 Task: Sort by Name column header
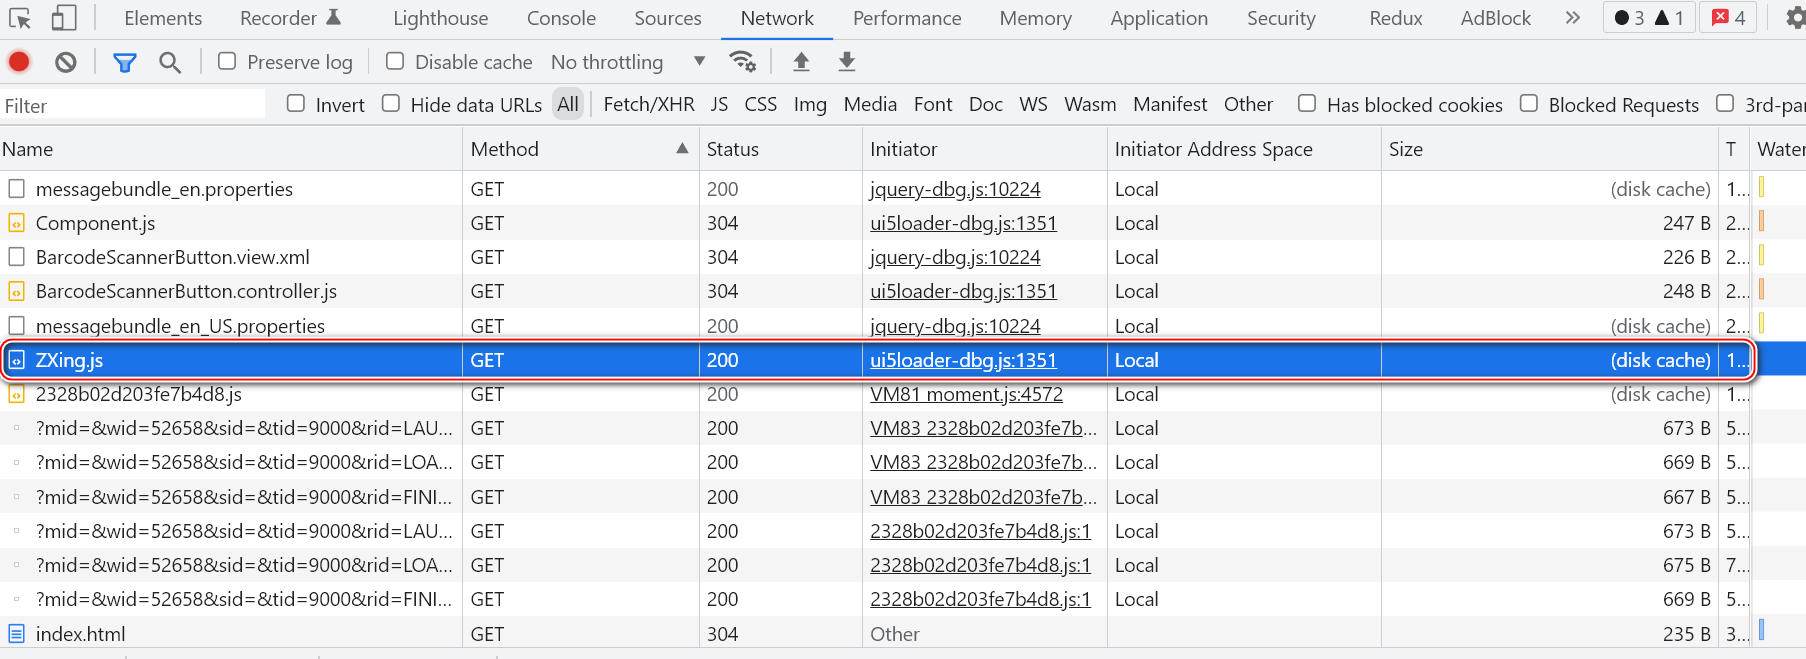230,149
